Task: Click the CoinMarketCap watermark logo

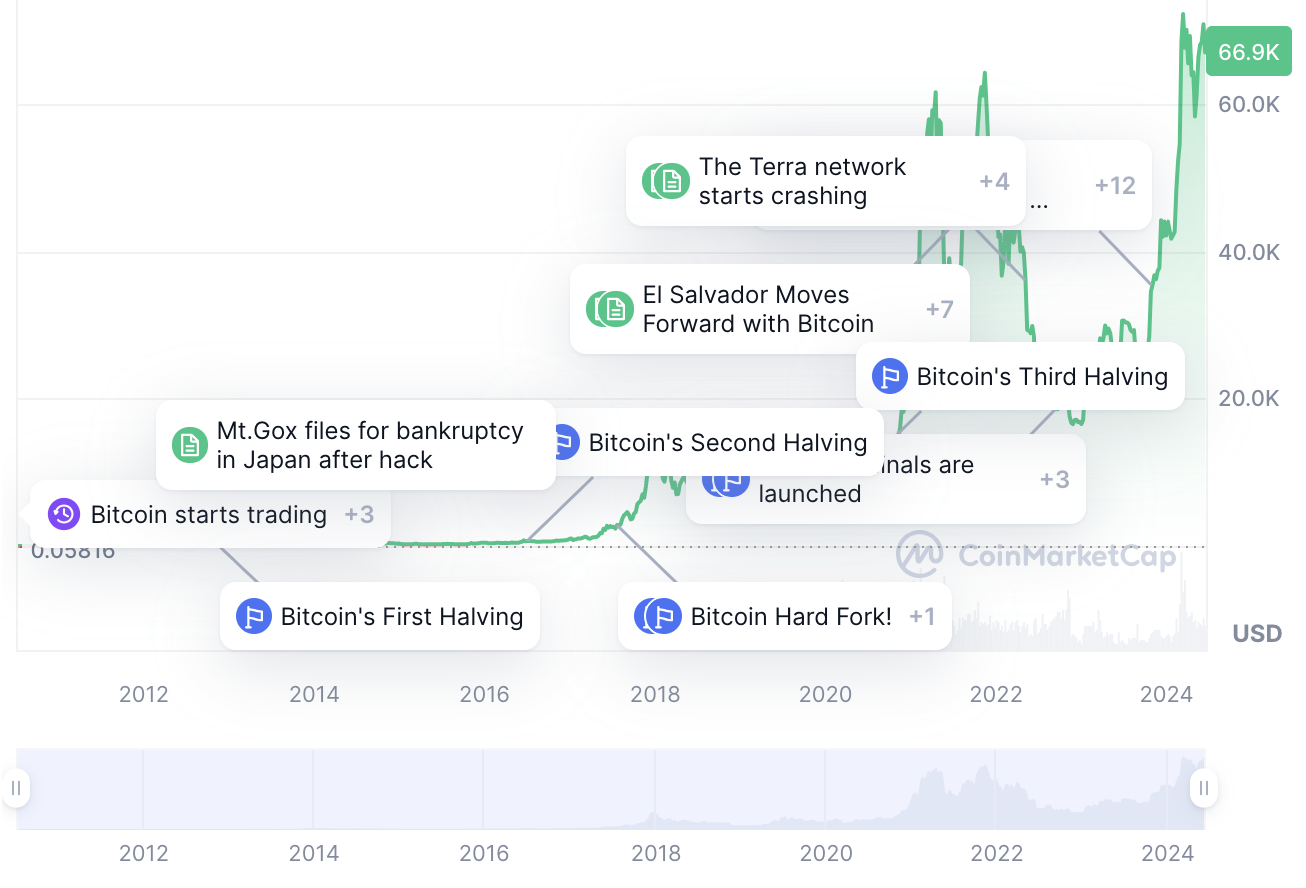Action: [1036, 554]
